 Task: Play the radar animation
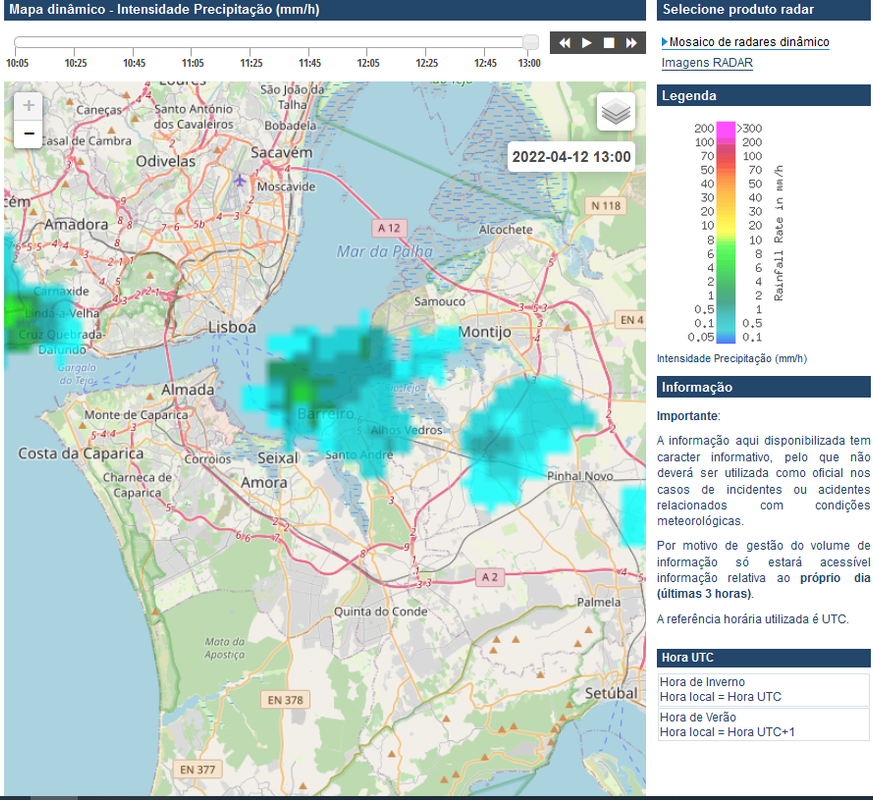pos(586,43)
